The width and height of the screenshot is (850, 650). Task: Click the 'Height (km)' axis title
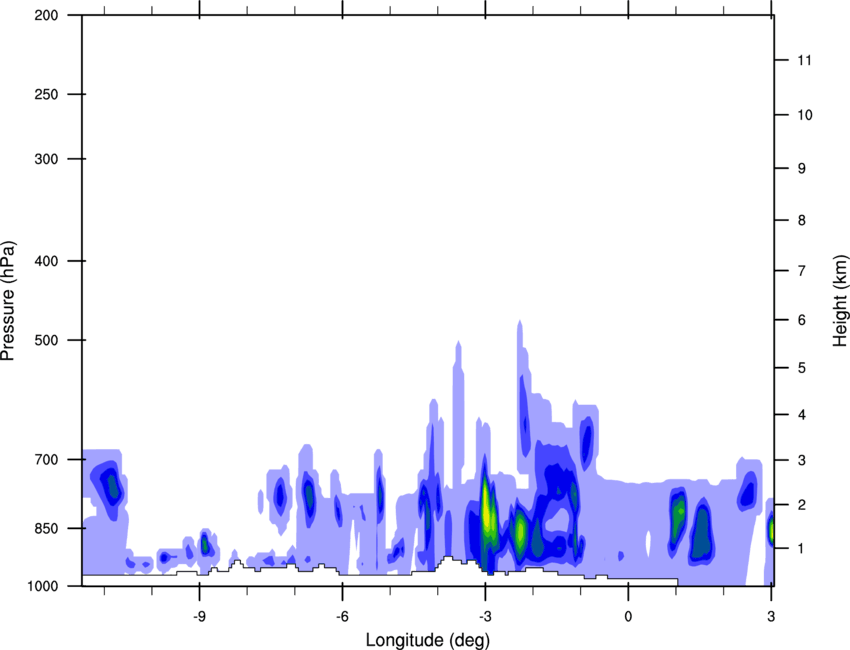(x=840, y=300)
